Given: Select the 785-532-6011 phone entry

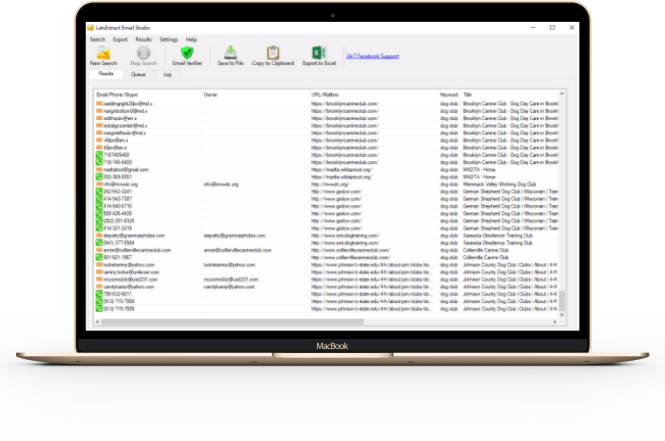Looking at the screenshot, I should coord(117,294).
